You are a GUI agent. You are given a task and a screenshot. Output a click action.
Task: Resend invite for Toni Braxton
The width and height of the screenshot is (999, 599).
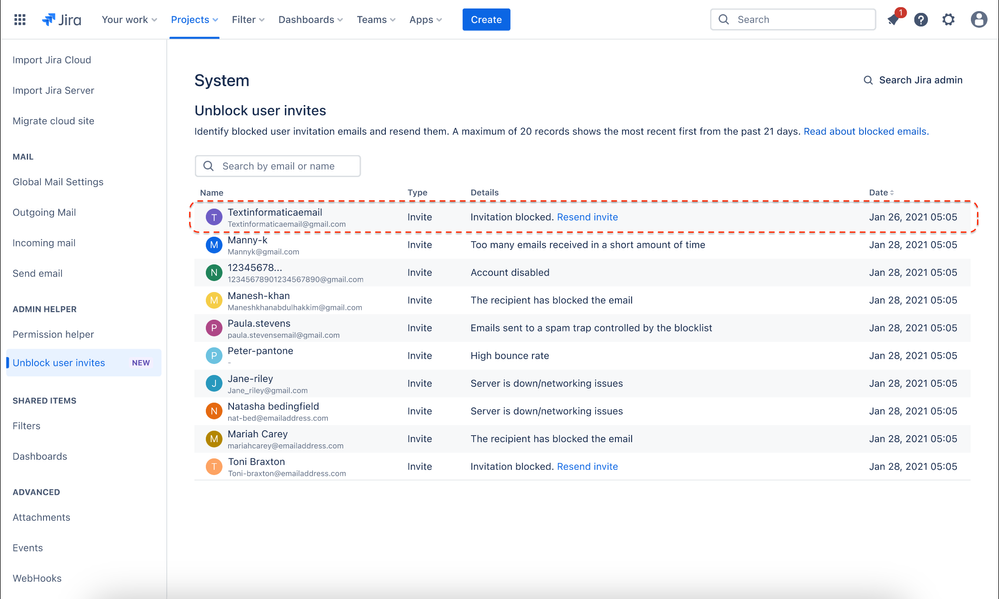tap(587, 466)
